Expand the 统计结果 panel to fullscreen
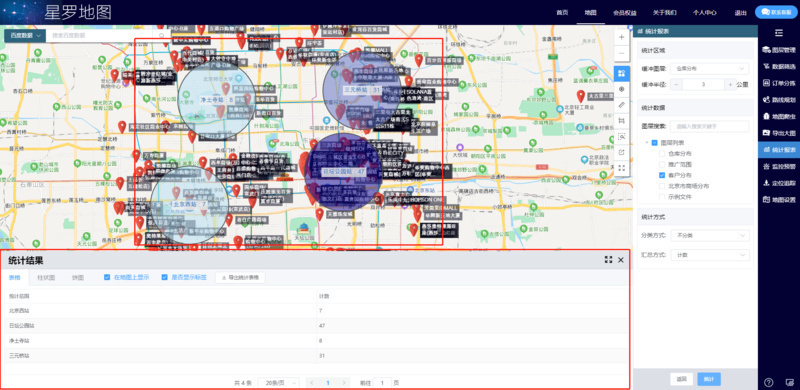800x390 pixels. tap(608, 260)
